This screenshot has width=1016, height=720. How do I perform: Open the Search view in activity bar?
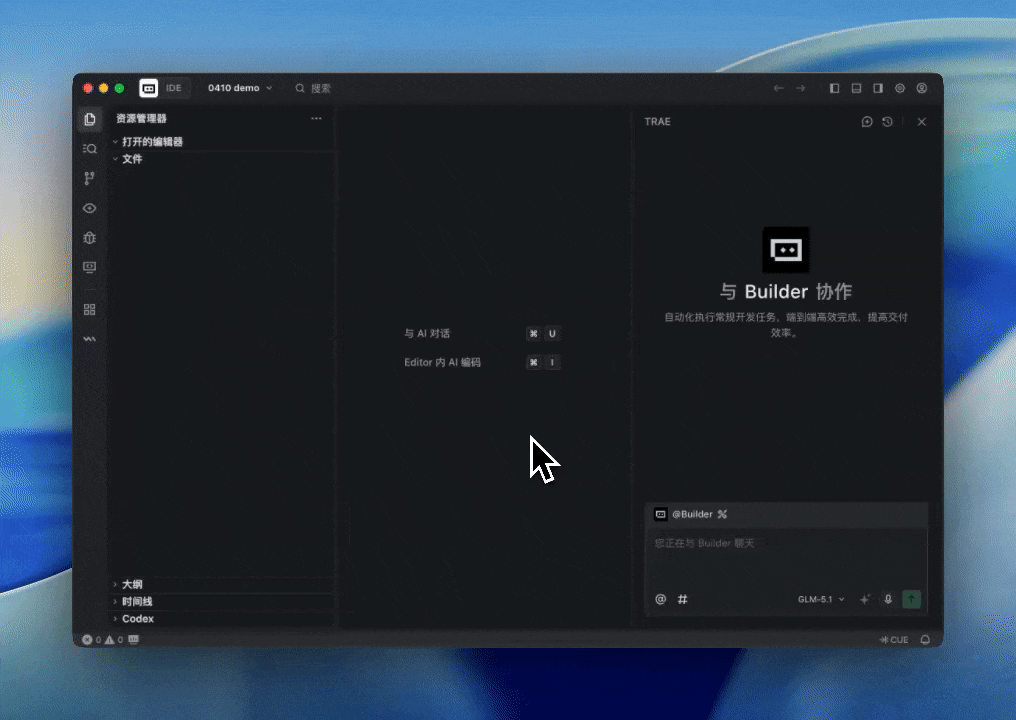[89, 148]
